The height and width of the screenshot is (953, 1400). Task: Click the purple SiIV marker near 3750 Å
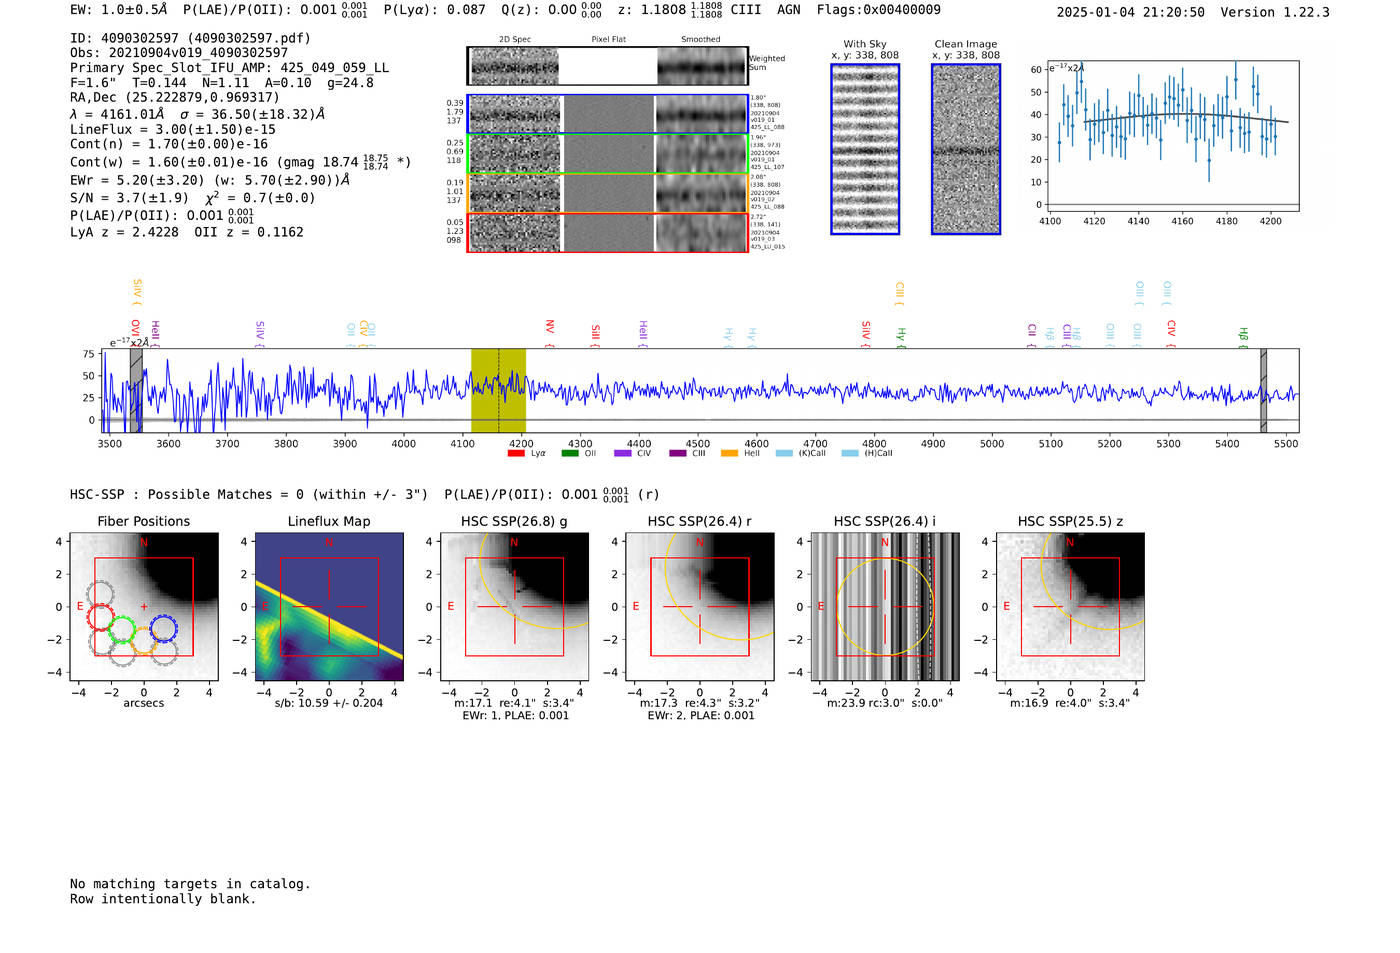click(x=260, y=334)
